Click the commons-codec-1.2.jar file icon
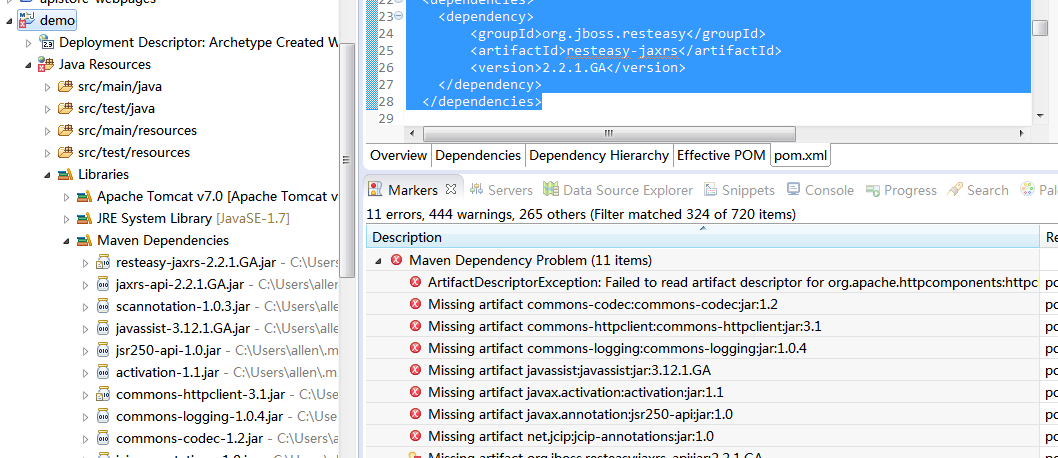 coord(103,438)
